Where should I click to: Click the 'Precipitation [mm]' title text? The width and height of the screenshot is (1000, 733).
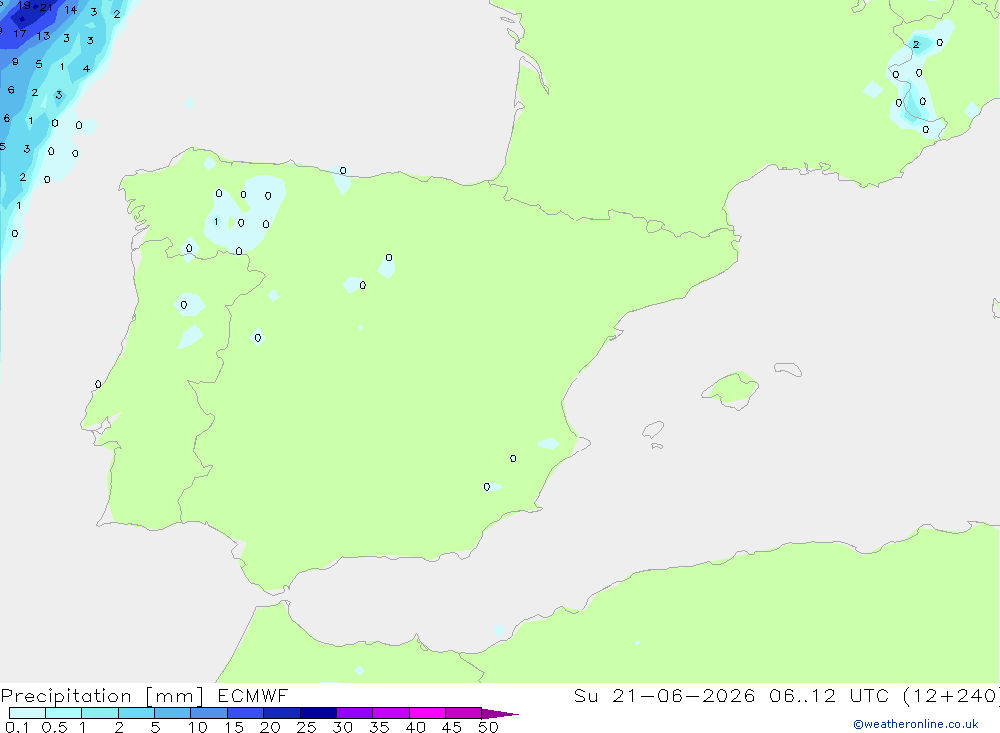pos(102,696)
